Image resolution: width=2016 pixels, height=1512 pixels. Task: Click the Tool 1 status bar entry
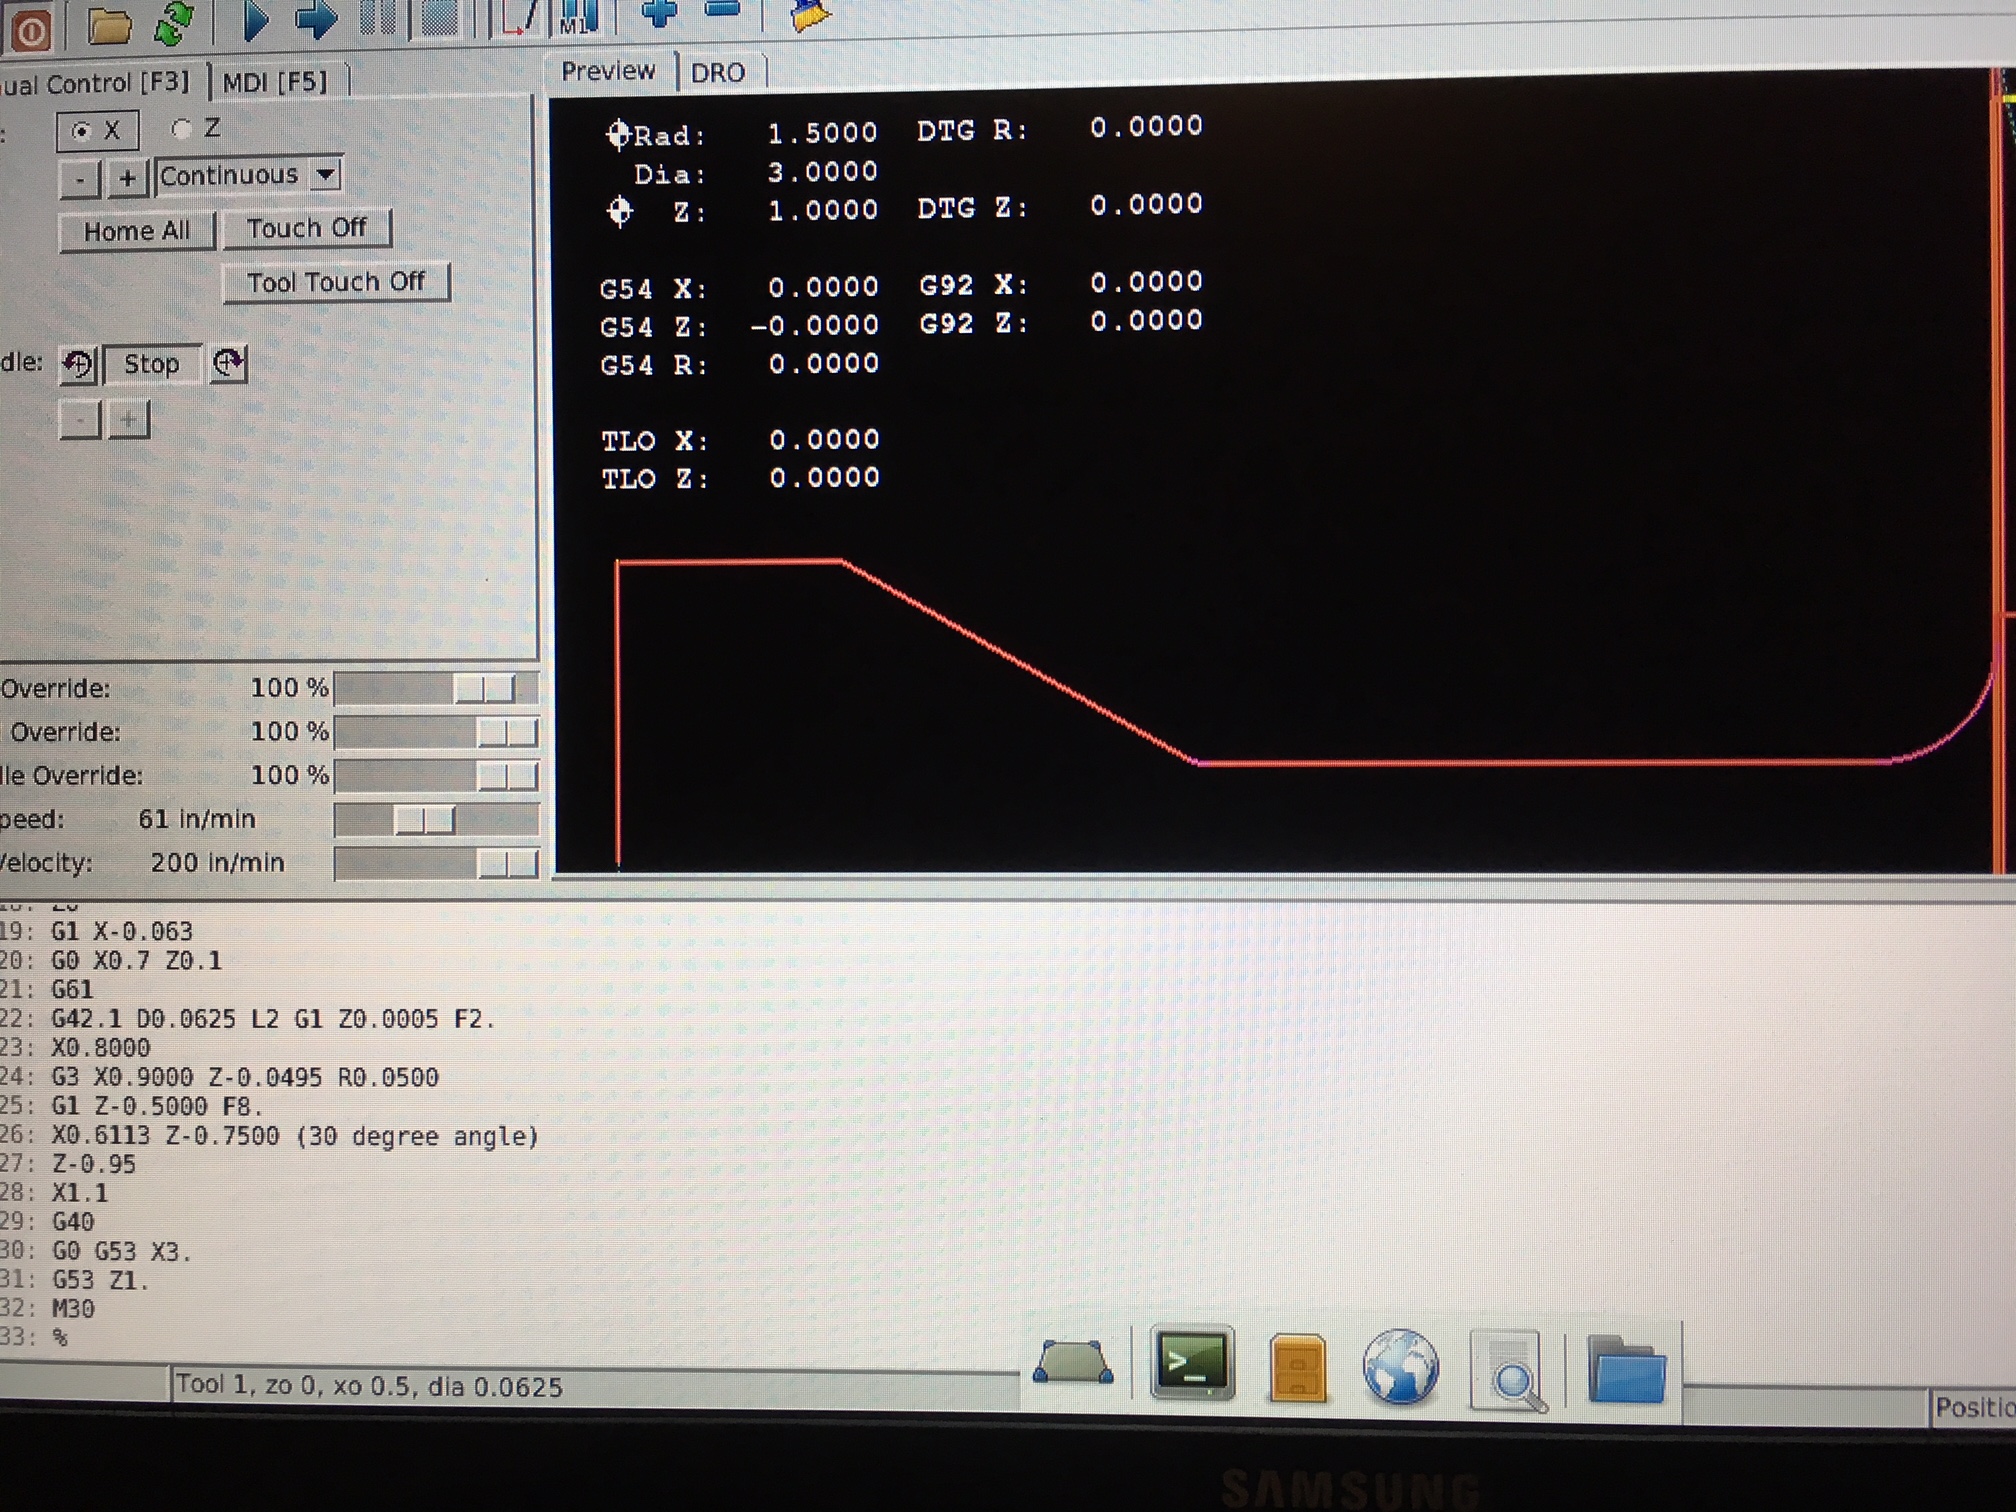pos(369,1386)
